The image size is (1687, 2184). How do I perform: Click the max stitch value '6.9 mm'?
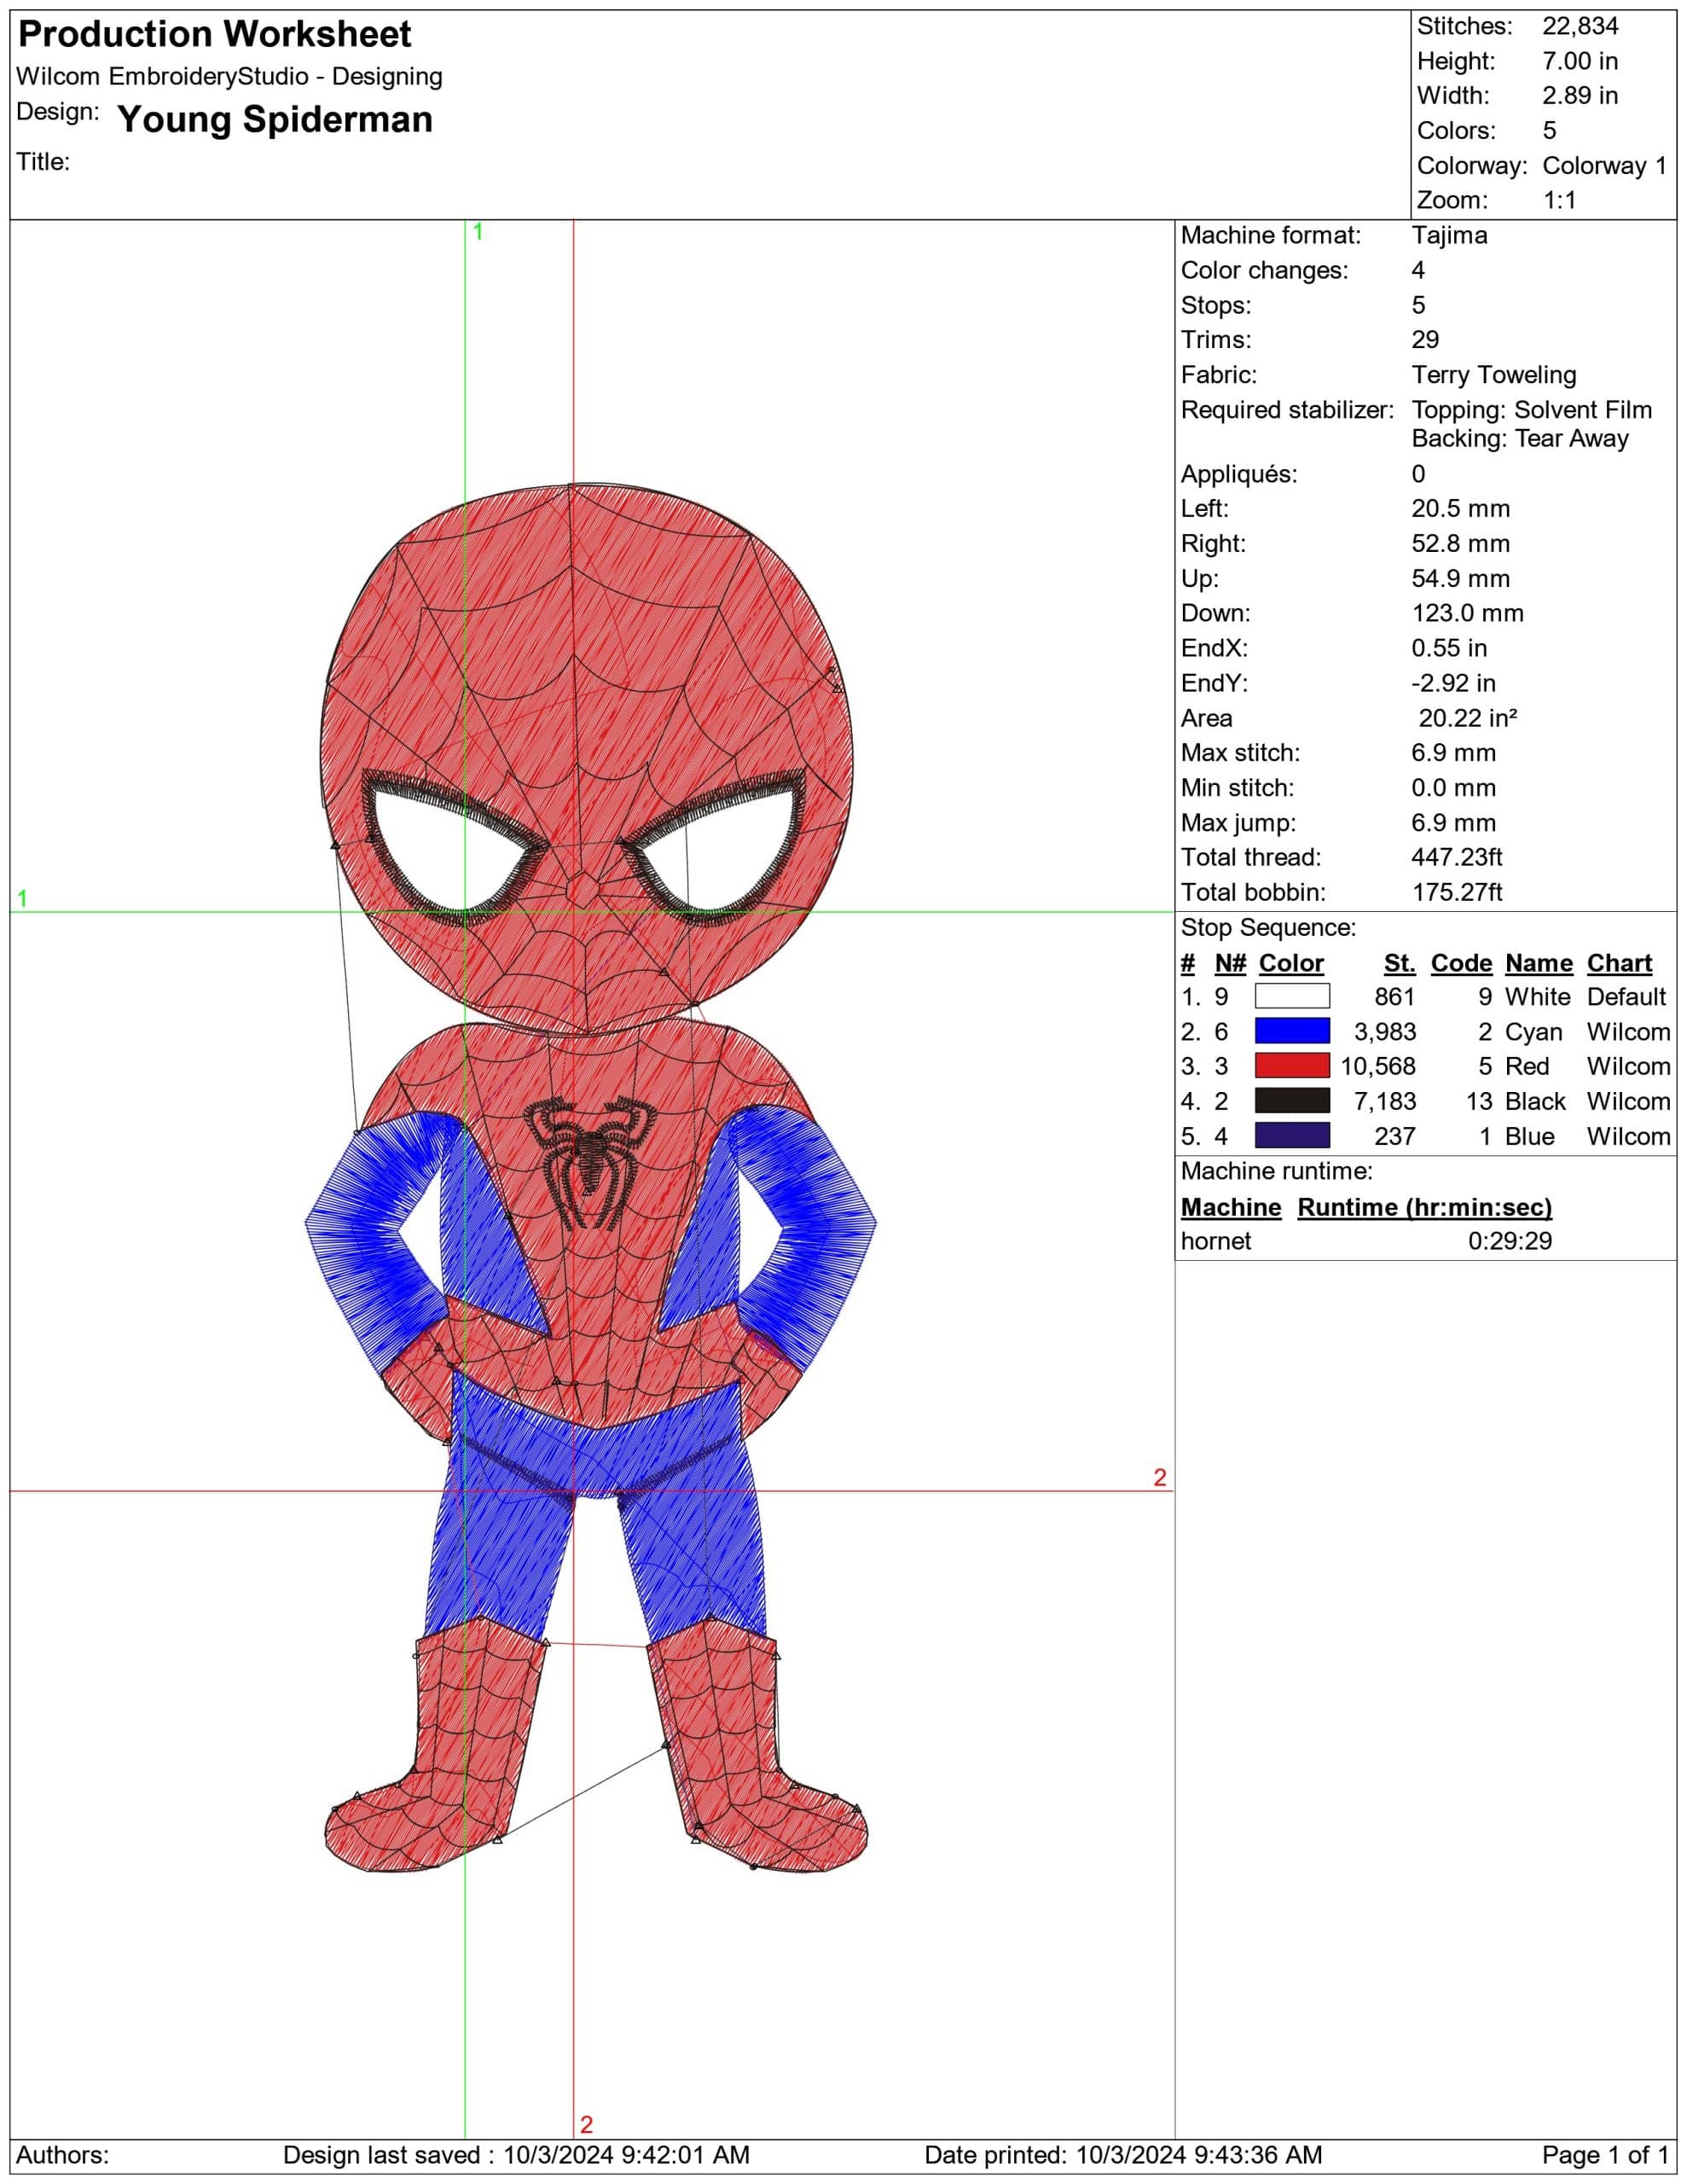click(x=1453, y=753)
